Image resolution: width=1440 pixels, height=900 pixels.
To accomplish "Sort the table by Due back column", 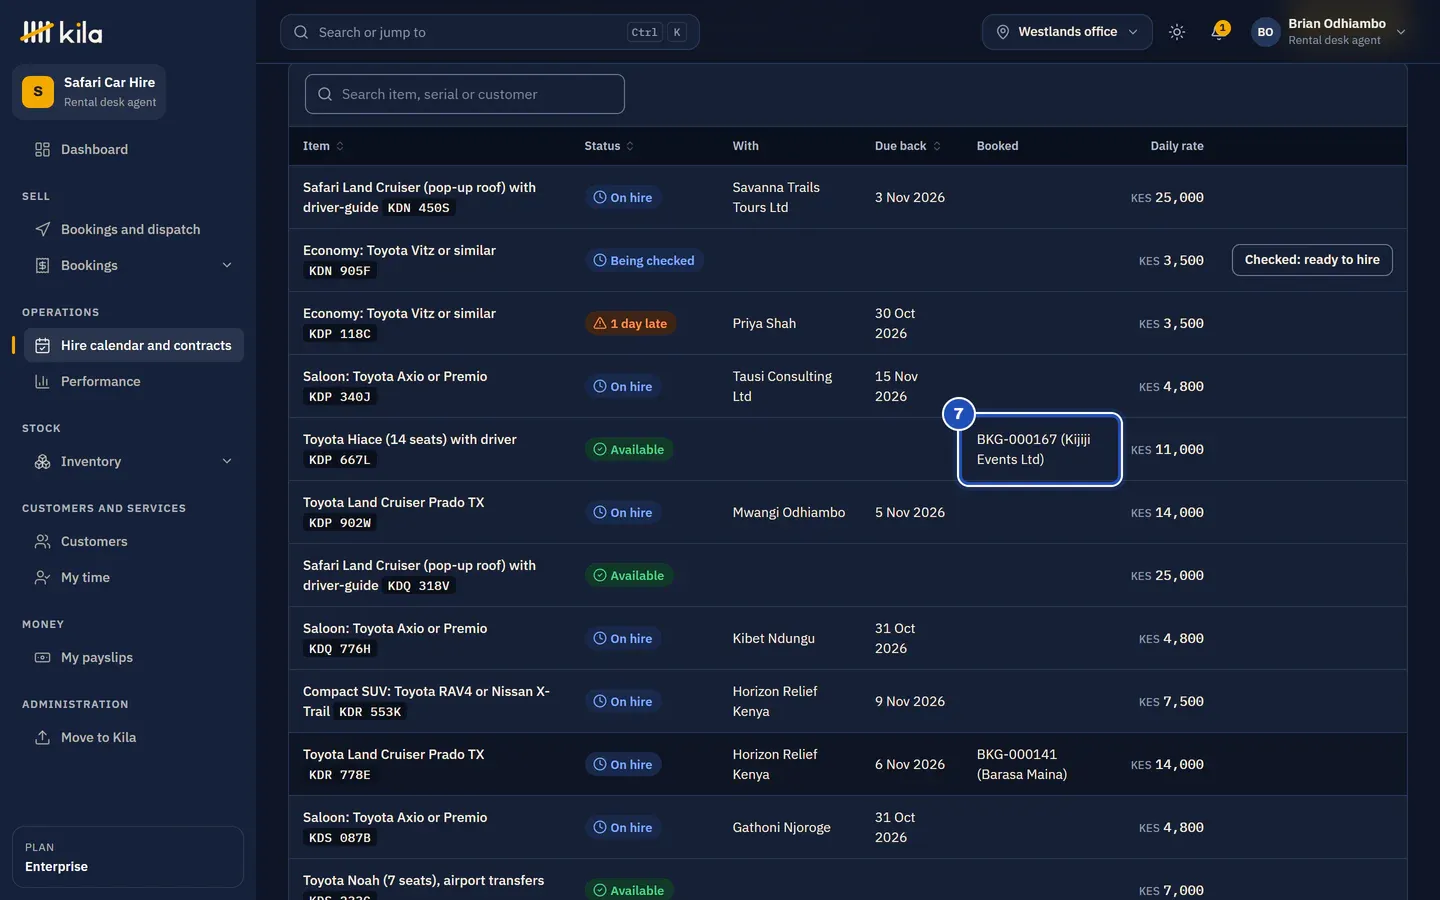I will (x=908, y=146).
